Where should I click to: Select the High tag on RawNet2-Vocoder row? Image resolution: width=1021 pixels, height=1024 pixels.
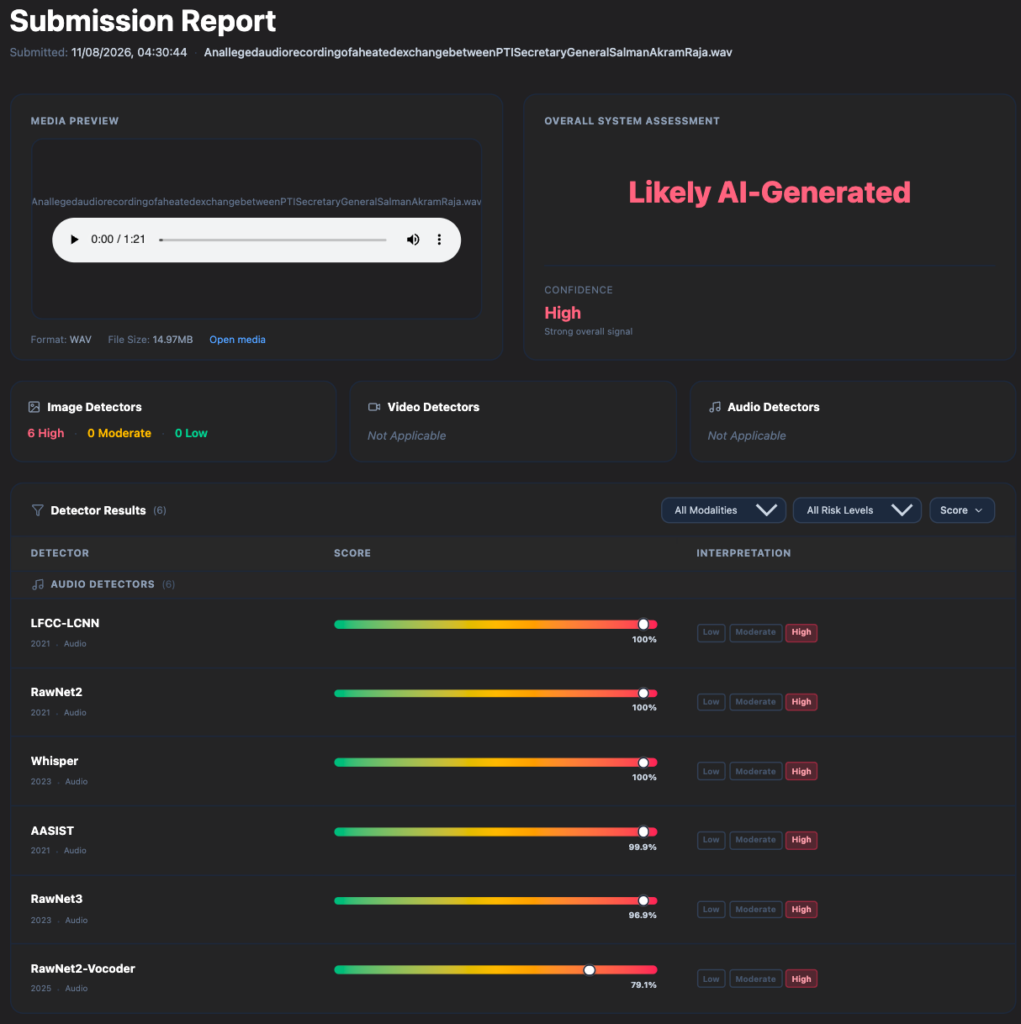point(801,979)
